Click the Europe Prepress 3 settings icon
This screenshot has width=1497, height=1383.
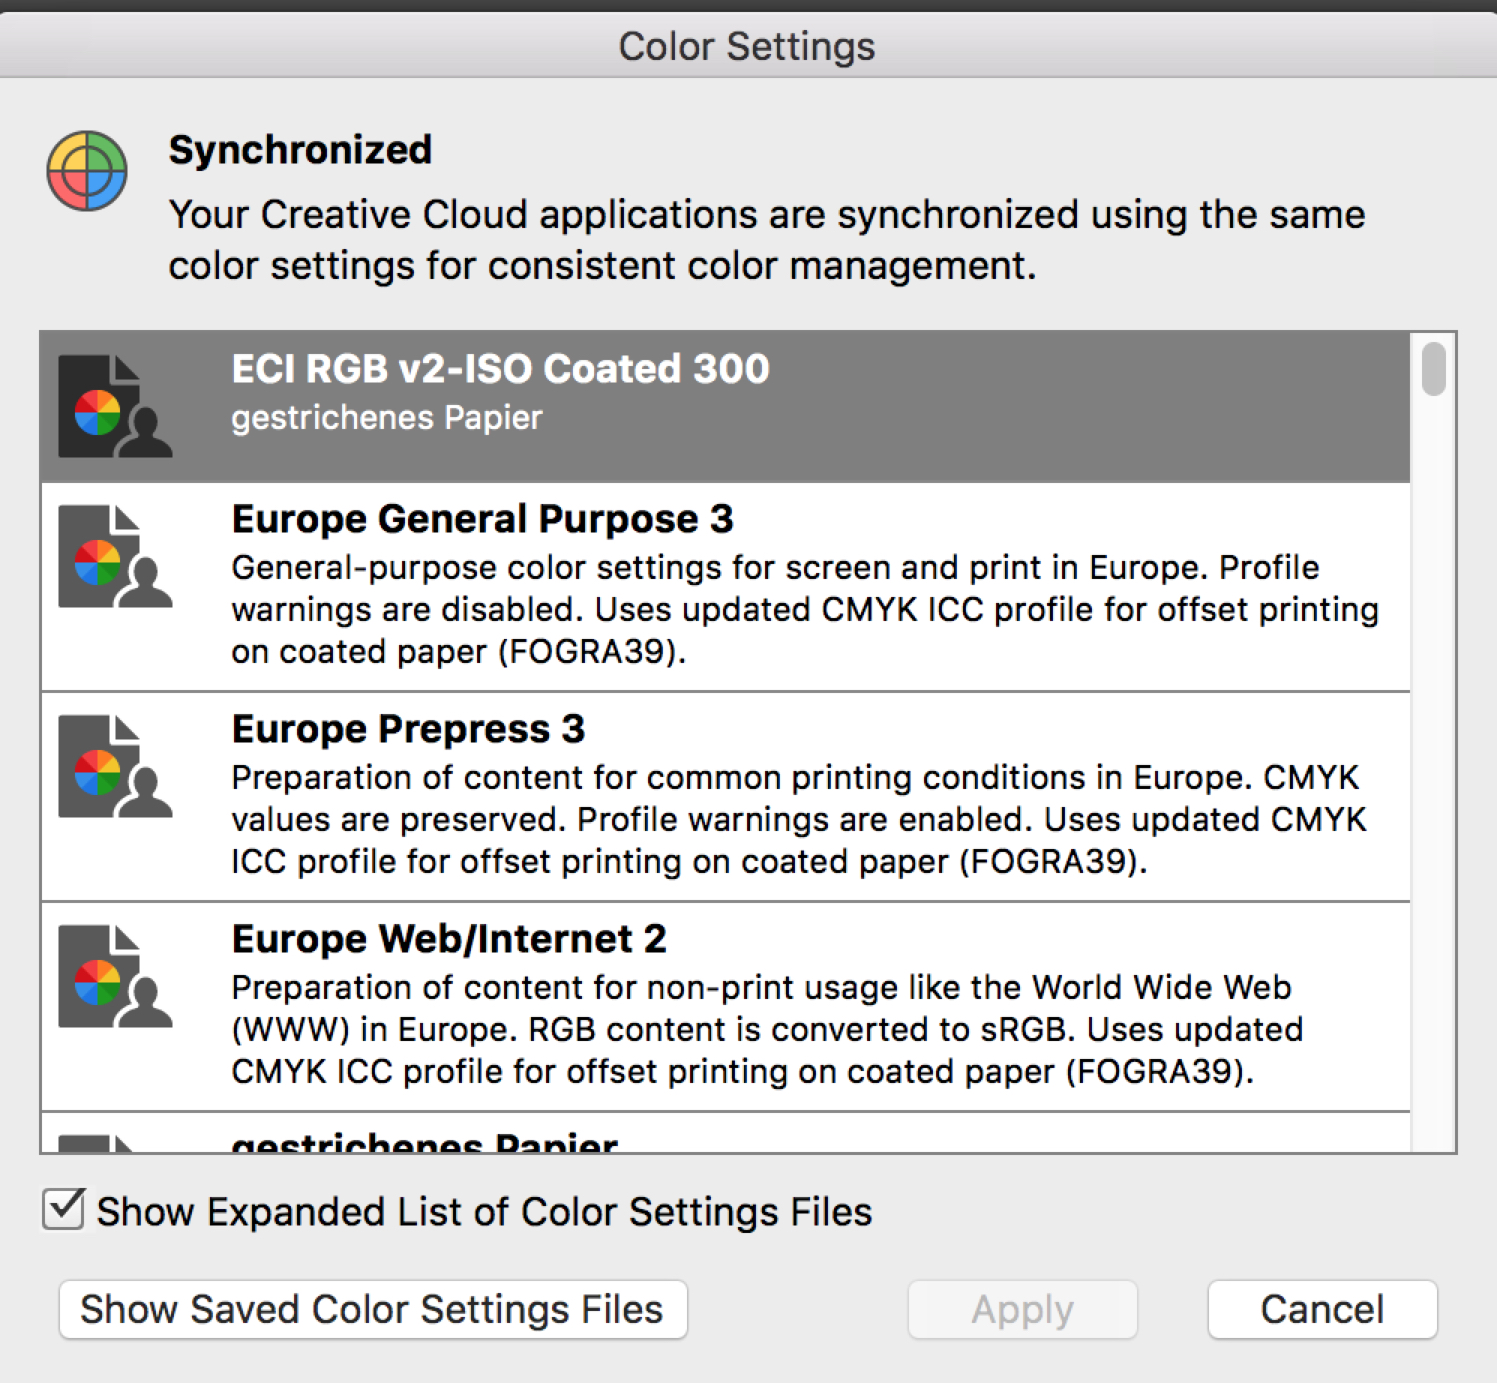(x=114, y=766)
